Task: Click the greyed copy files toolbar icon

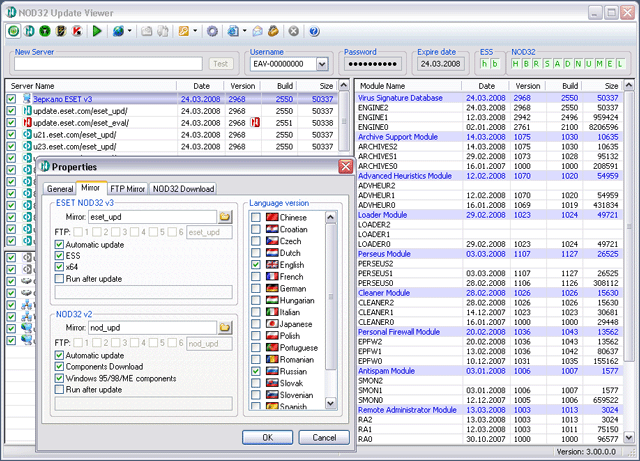Action: [162, 31]
